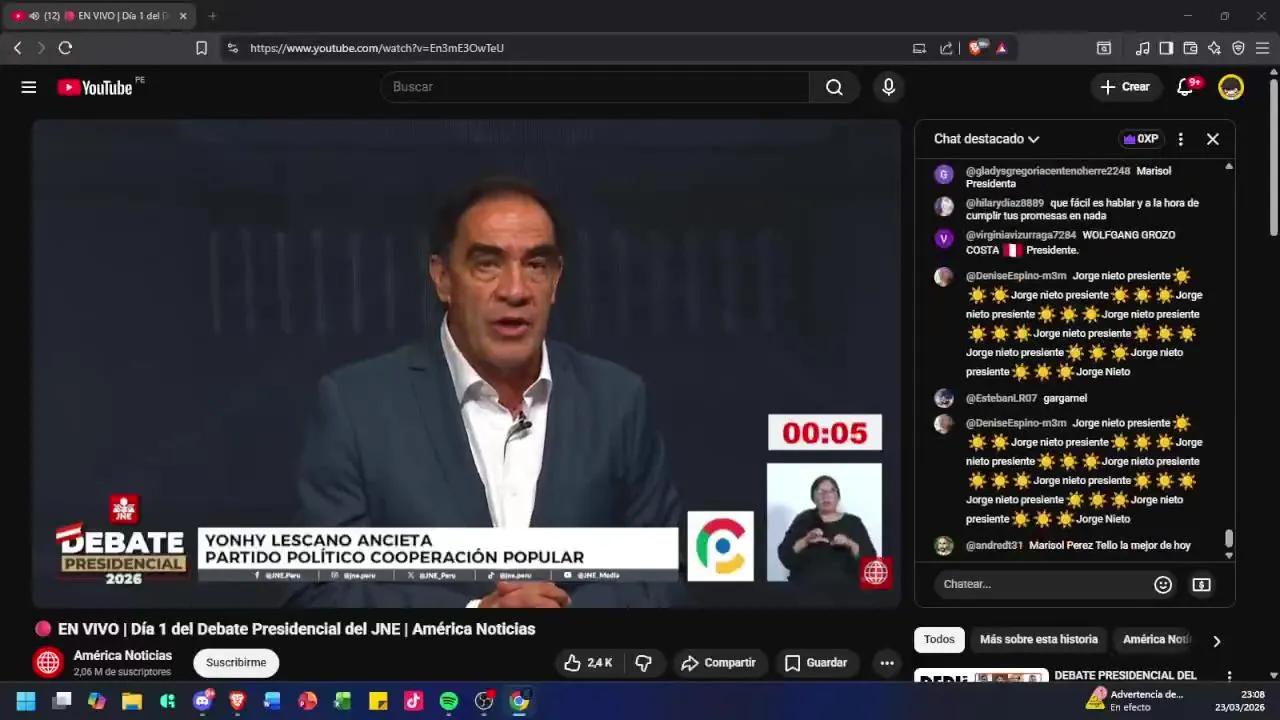Image resolution: width=1280 pixels, height=720 pixels.
Task: Click the live video player
Action: 466,364
